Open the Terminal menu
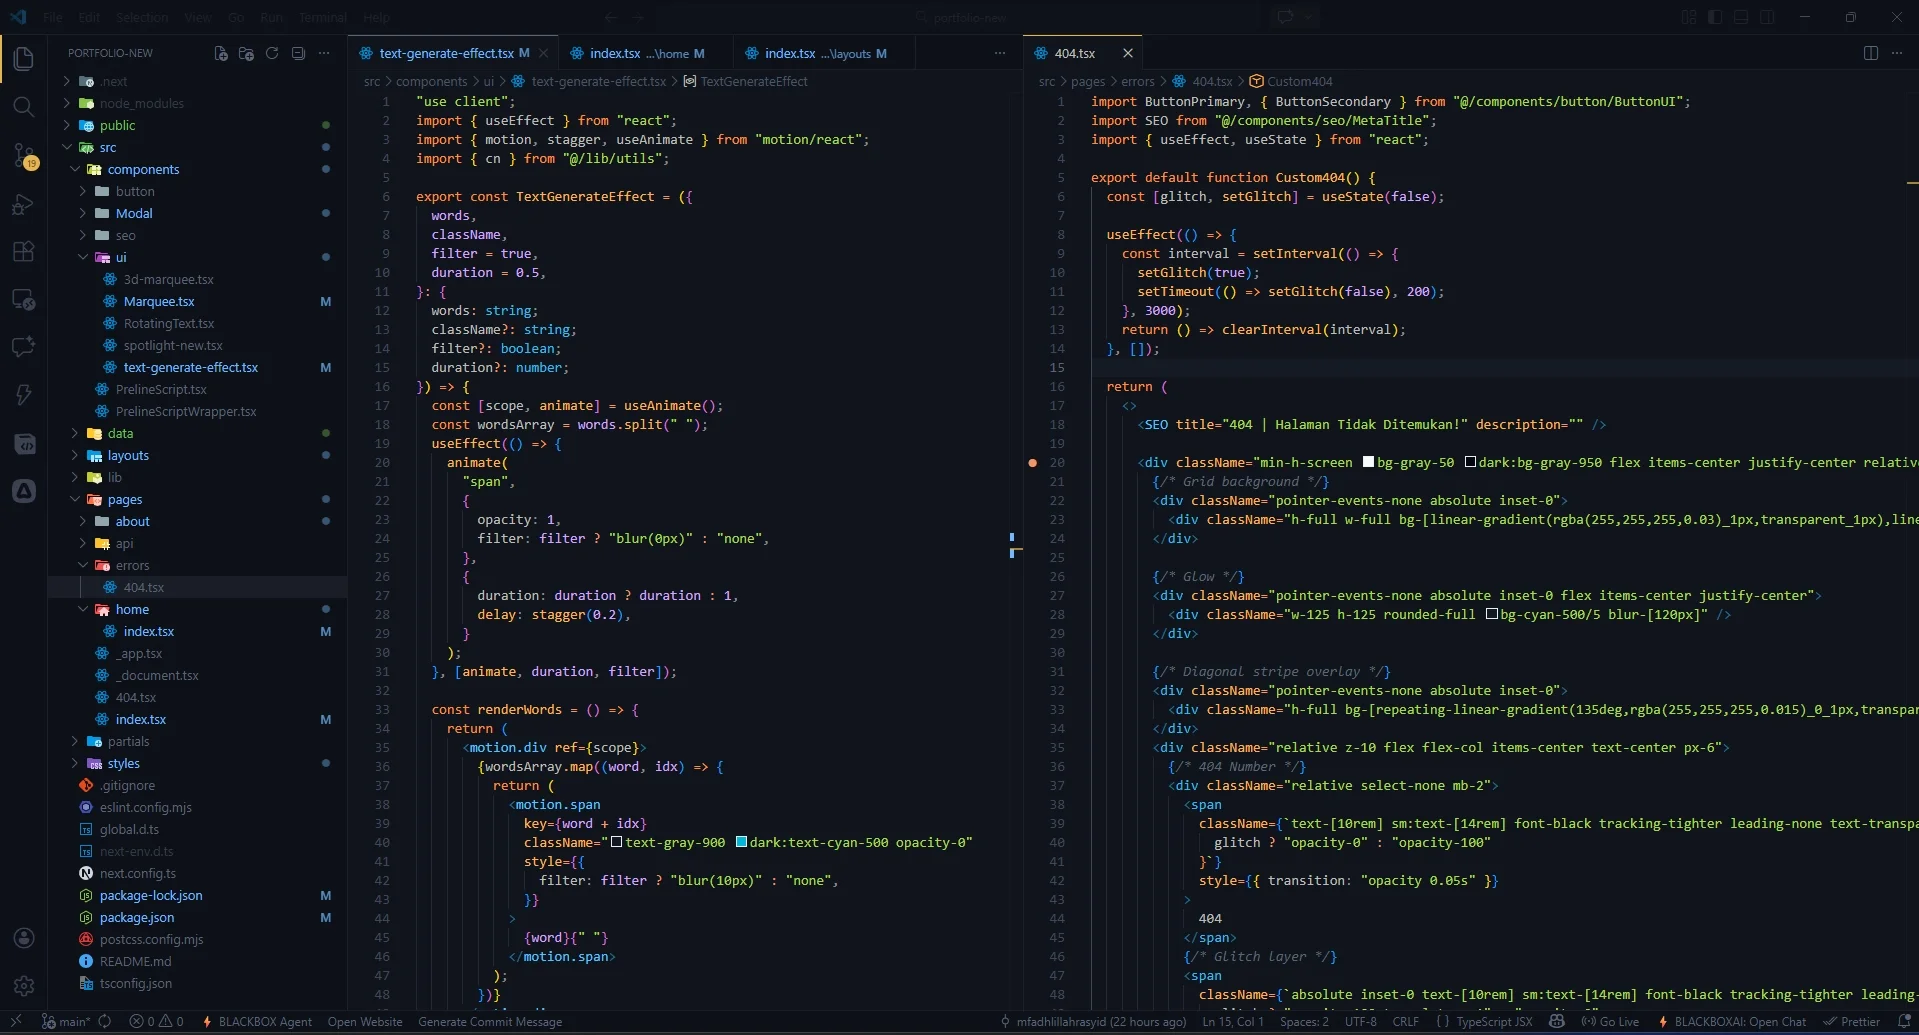 click(322, 17)
